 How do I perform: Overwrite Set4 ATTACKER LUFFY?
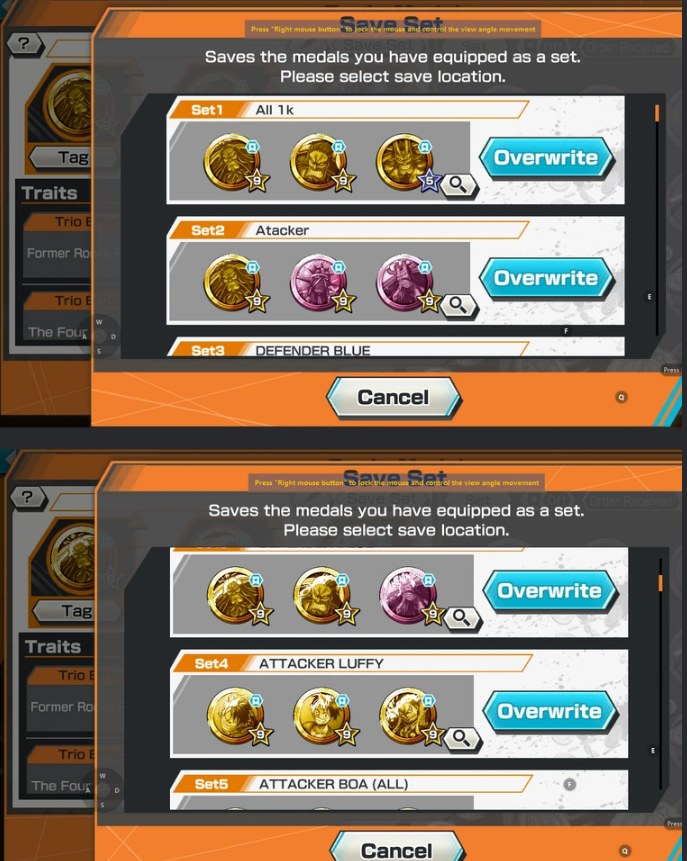point(550,712)
